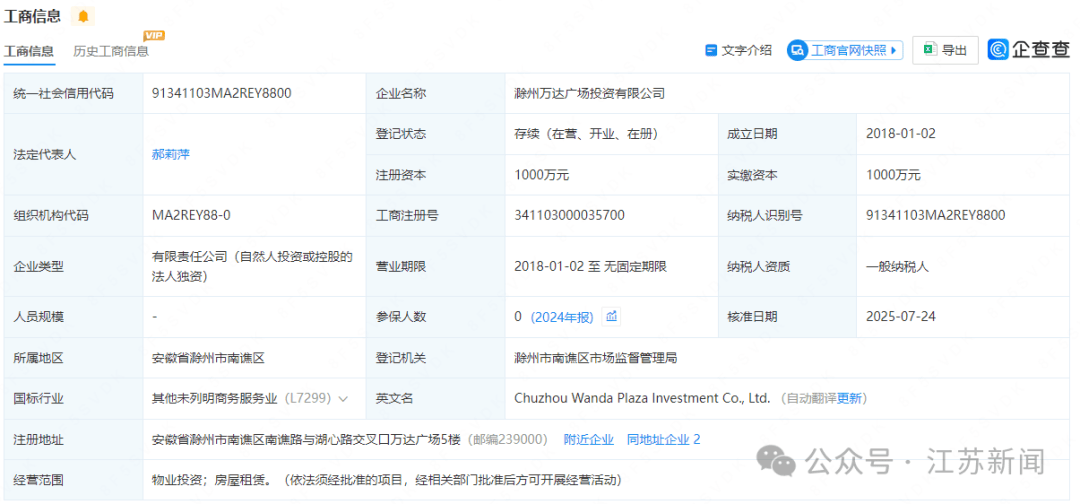Click 营业期限 value 2018-01-02 至 无固定期限
The width and height of the screenshot is (1080, 504).
[590, 266]
